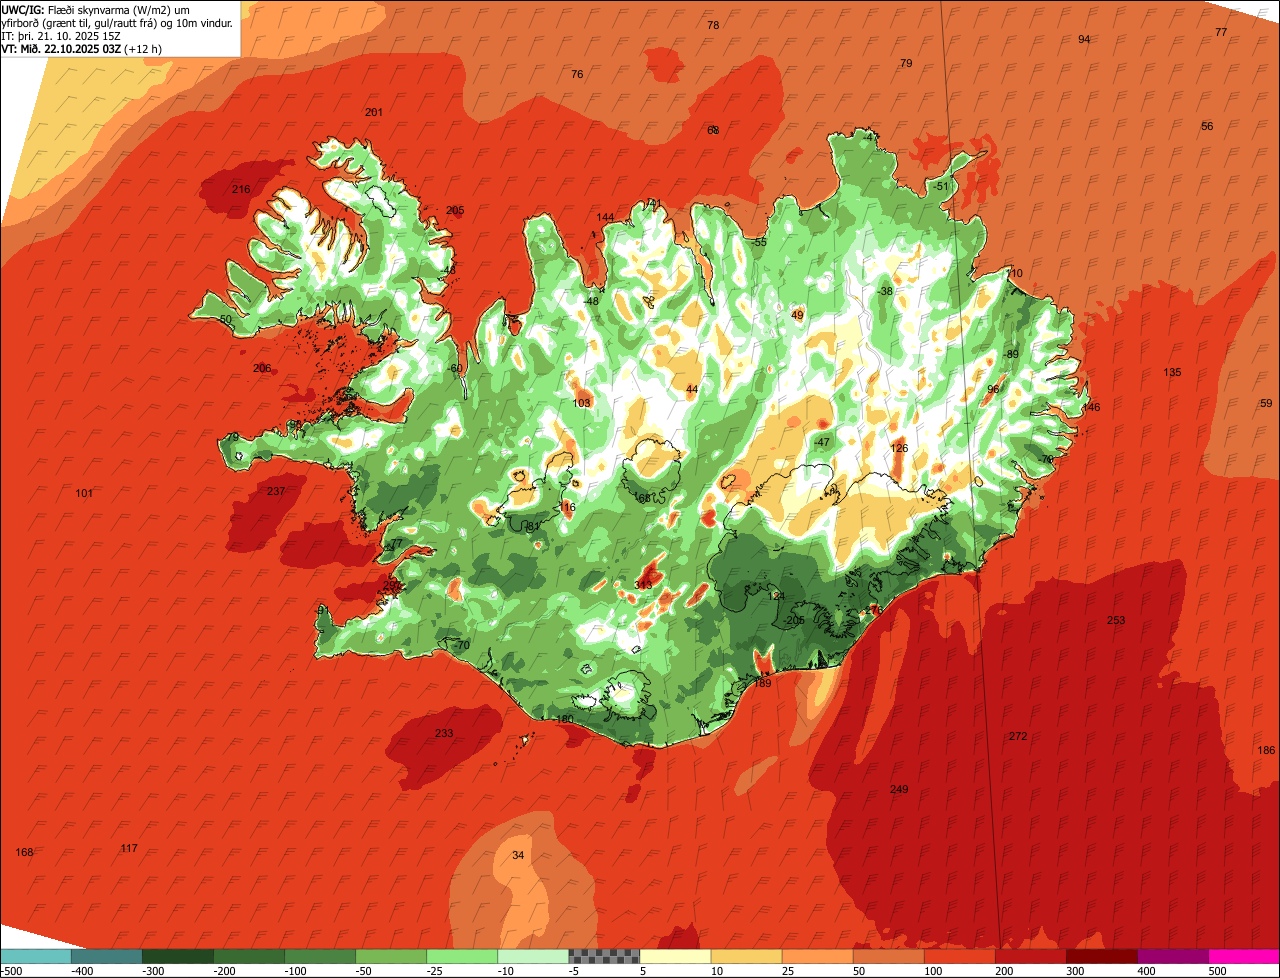Click the map value 59
This screenshot has width=1280, height=978.
click(1266, 404)
